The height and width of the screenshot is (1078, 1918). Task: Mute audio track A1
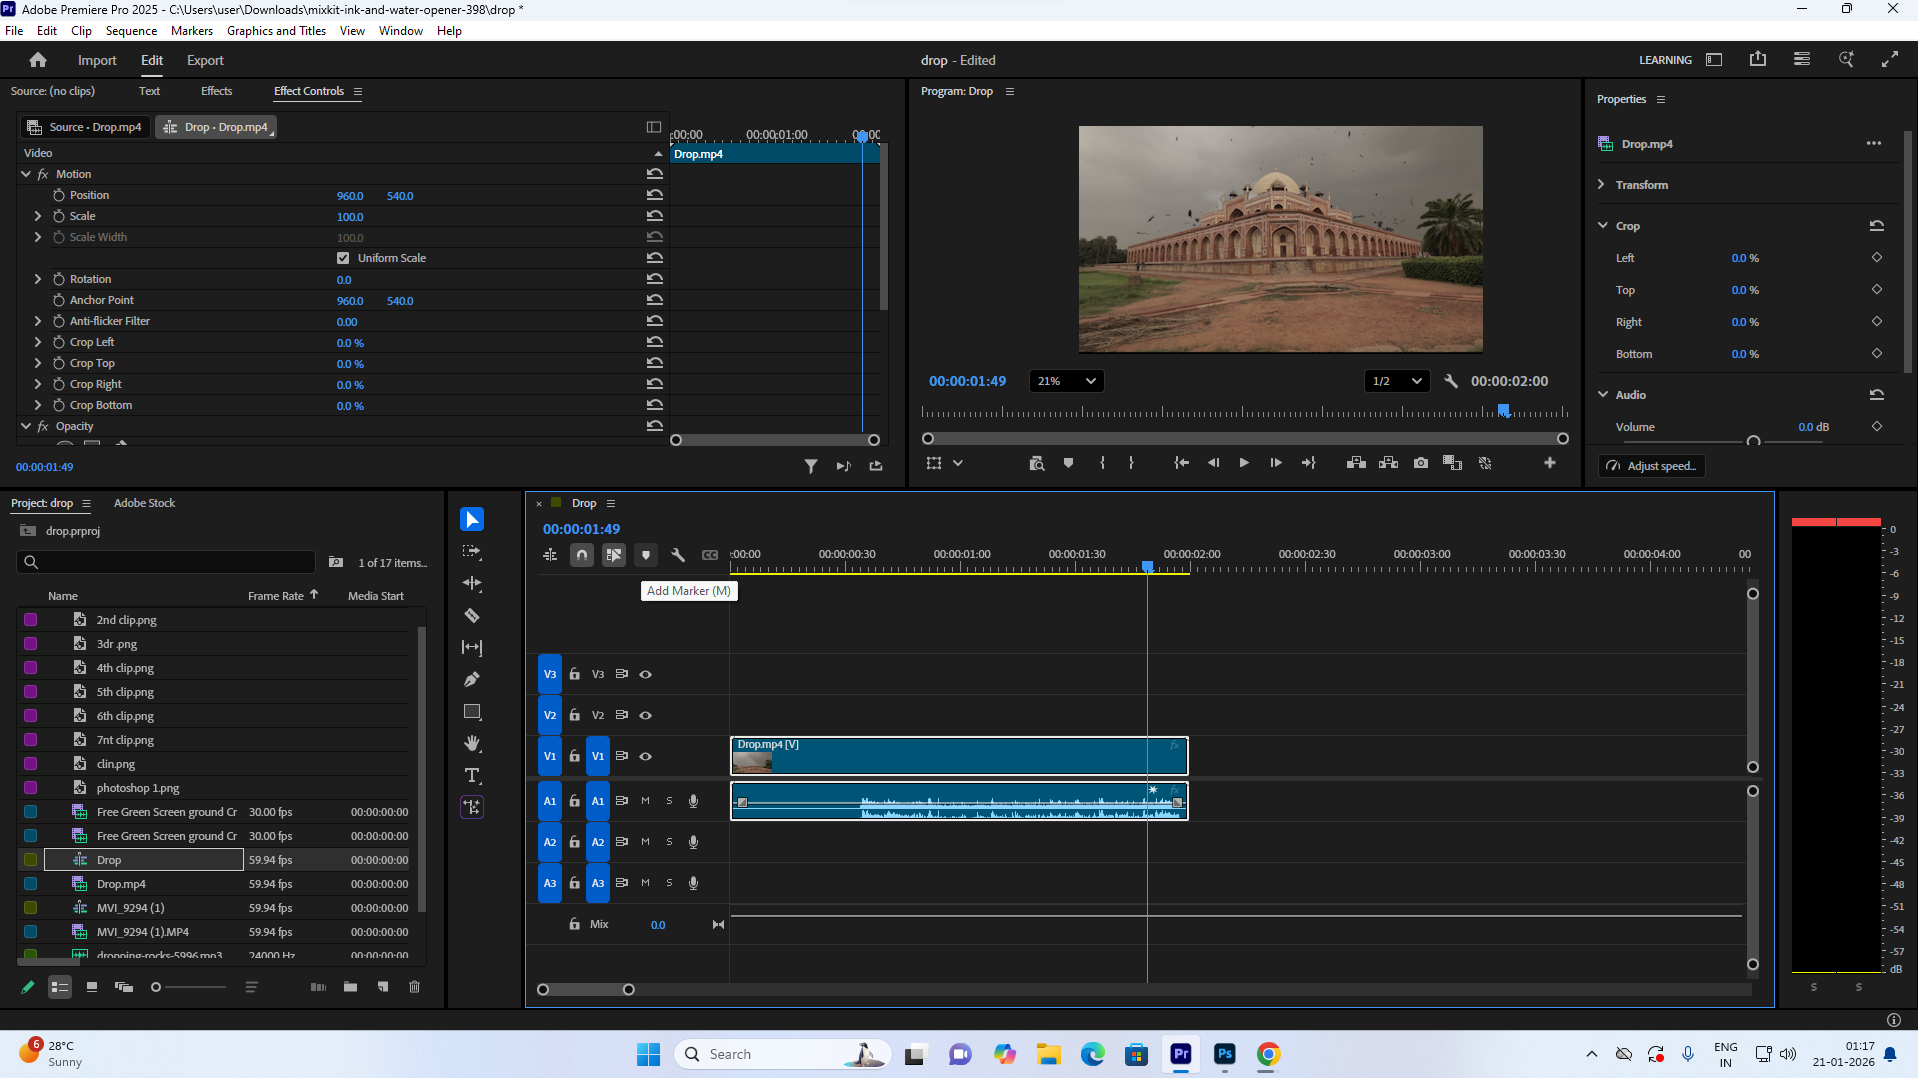(645, 801)
